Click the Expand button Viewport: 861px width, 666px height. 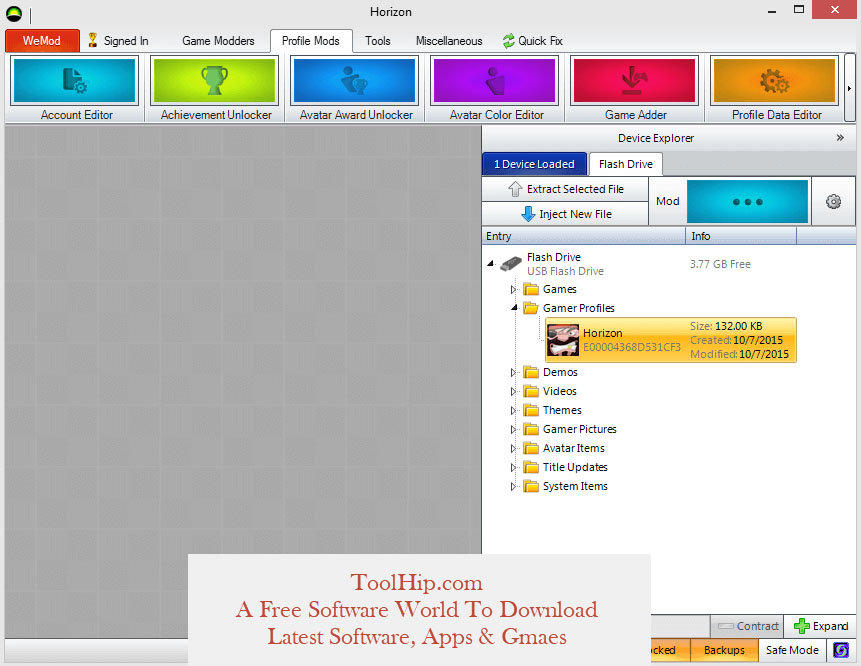(820, 626)
